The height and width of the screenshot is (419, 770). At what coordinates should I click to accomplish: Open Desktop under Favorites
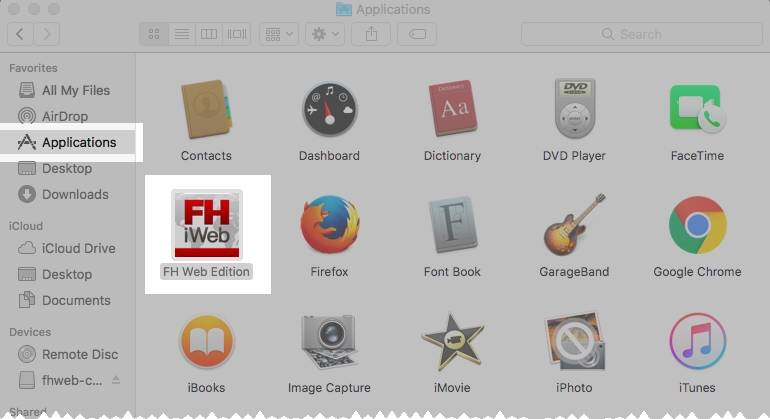pos(68,168)
